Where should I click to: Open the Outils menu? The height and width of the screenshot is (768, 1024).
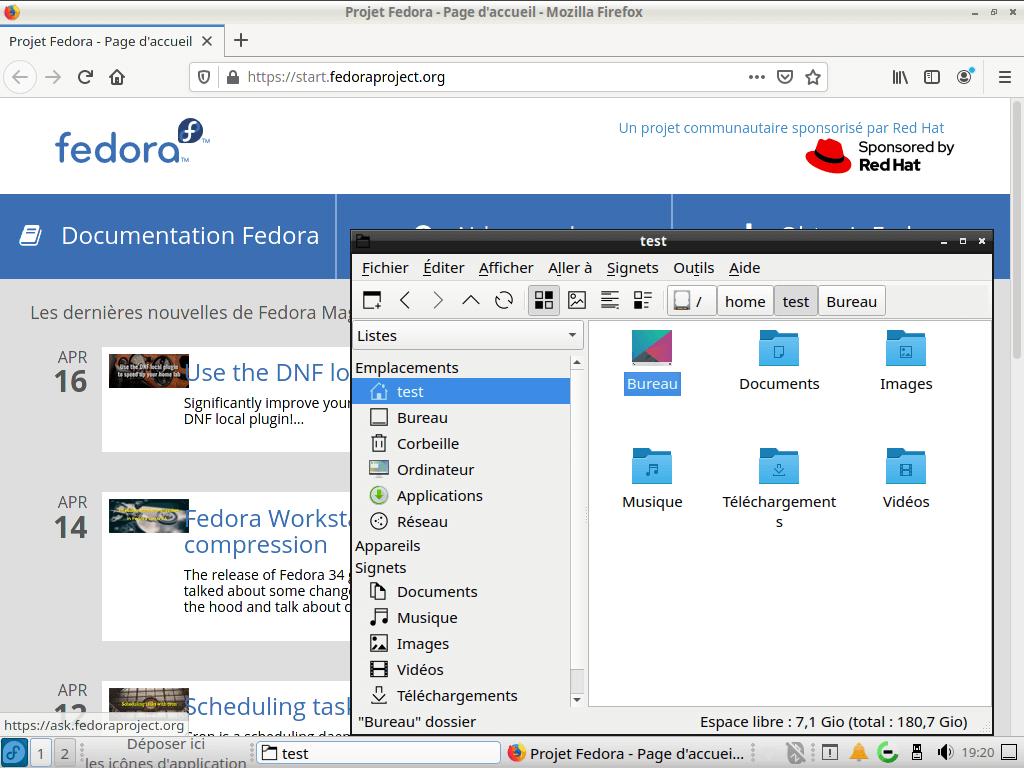tap(694, 268)
